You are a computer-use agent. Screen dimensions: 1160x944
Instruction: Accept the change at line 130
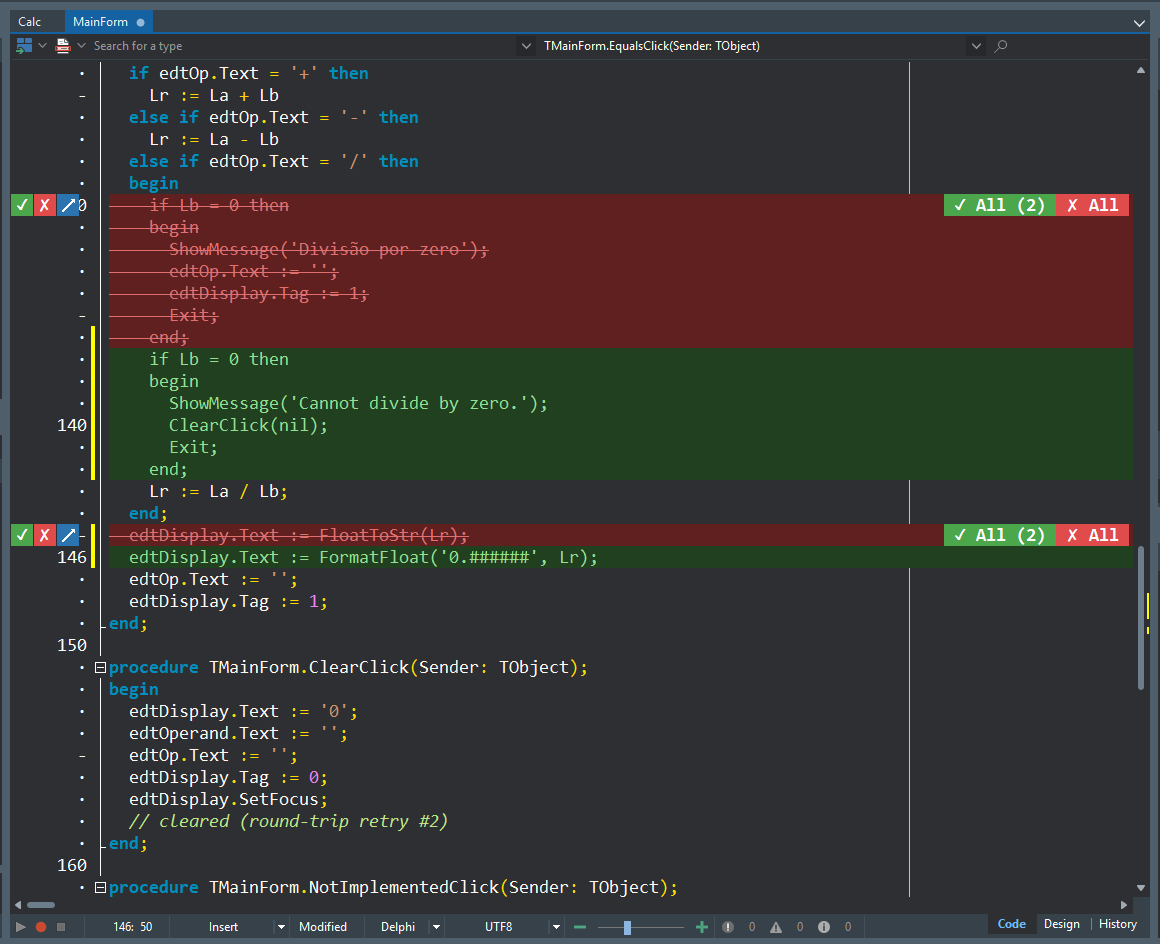coord(22,205)
